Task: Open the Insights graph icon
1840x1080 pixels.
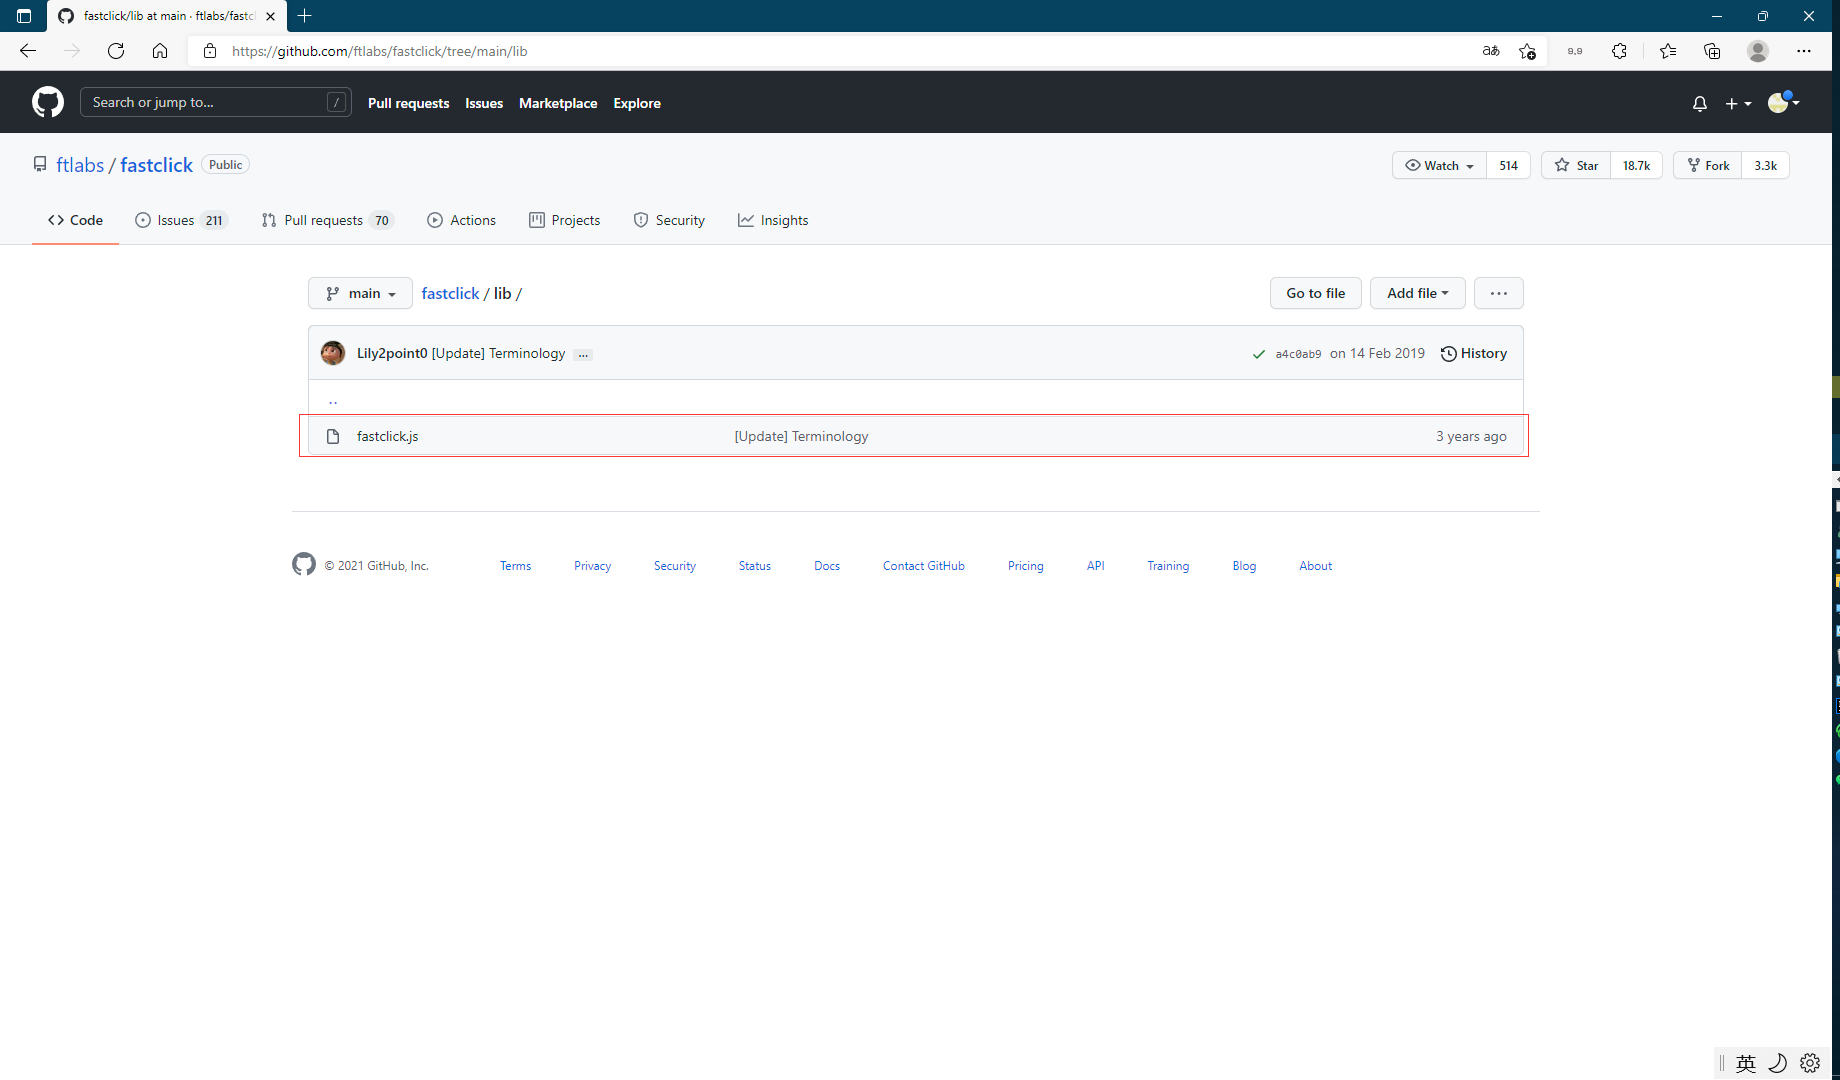Action: tap(746, 220)
